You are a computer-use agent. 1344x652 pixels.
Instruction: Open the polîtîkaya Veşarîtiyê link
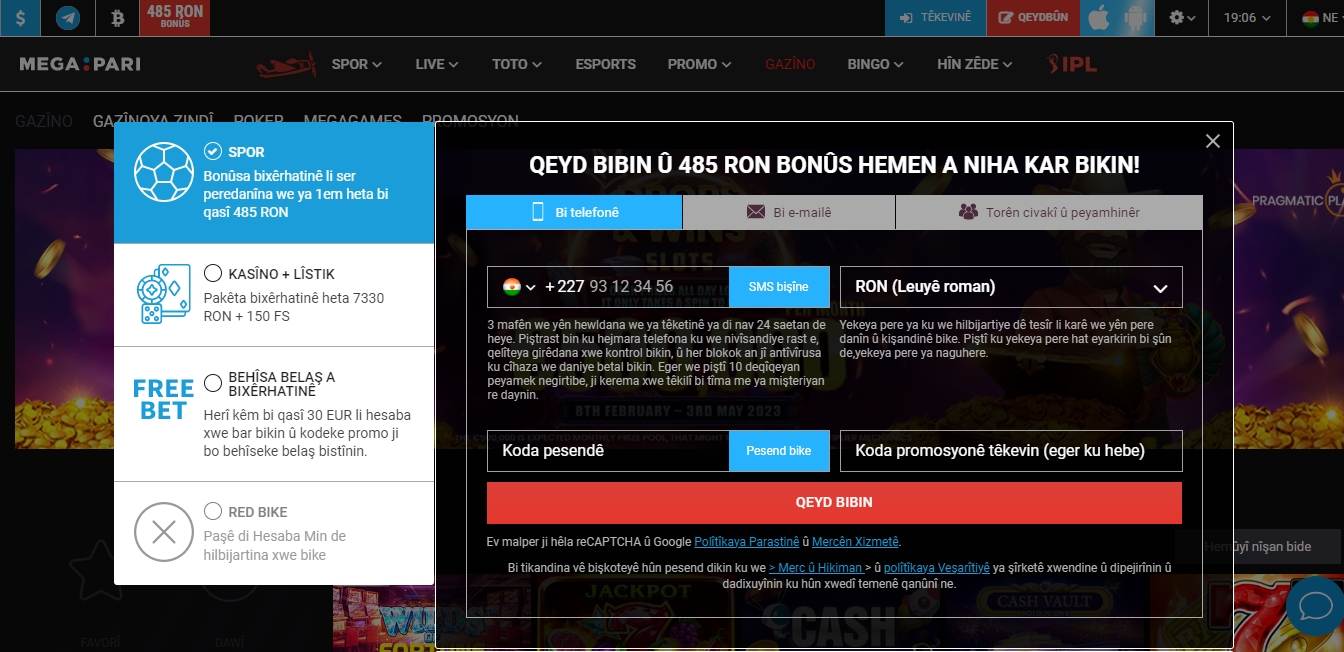(x=937, y=568)
